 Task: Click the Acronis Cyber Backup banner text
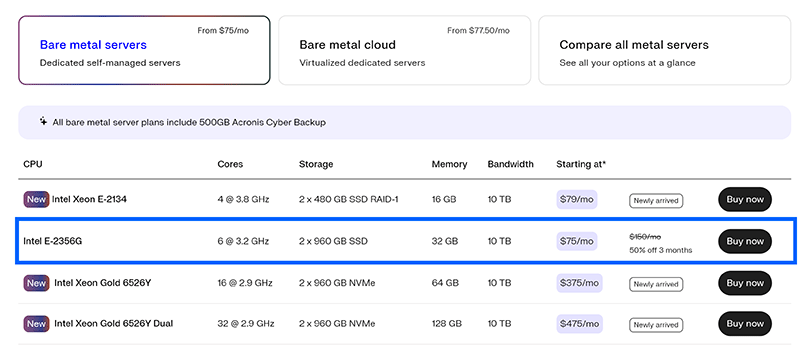click(x=189, y=122)
